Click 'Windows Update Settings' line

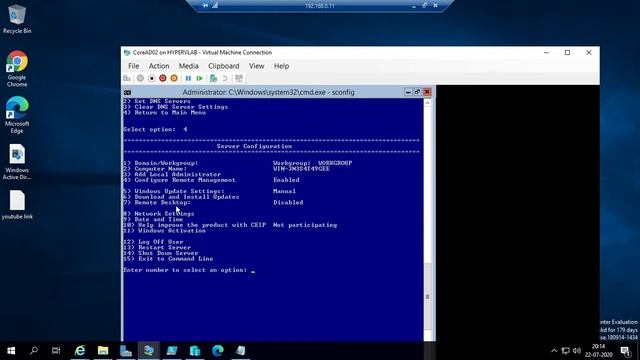pyautogui.click(x=174, y=191)
